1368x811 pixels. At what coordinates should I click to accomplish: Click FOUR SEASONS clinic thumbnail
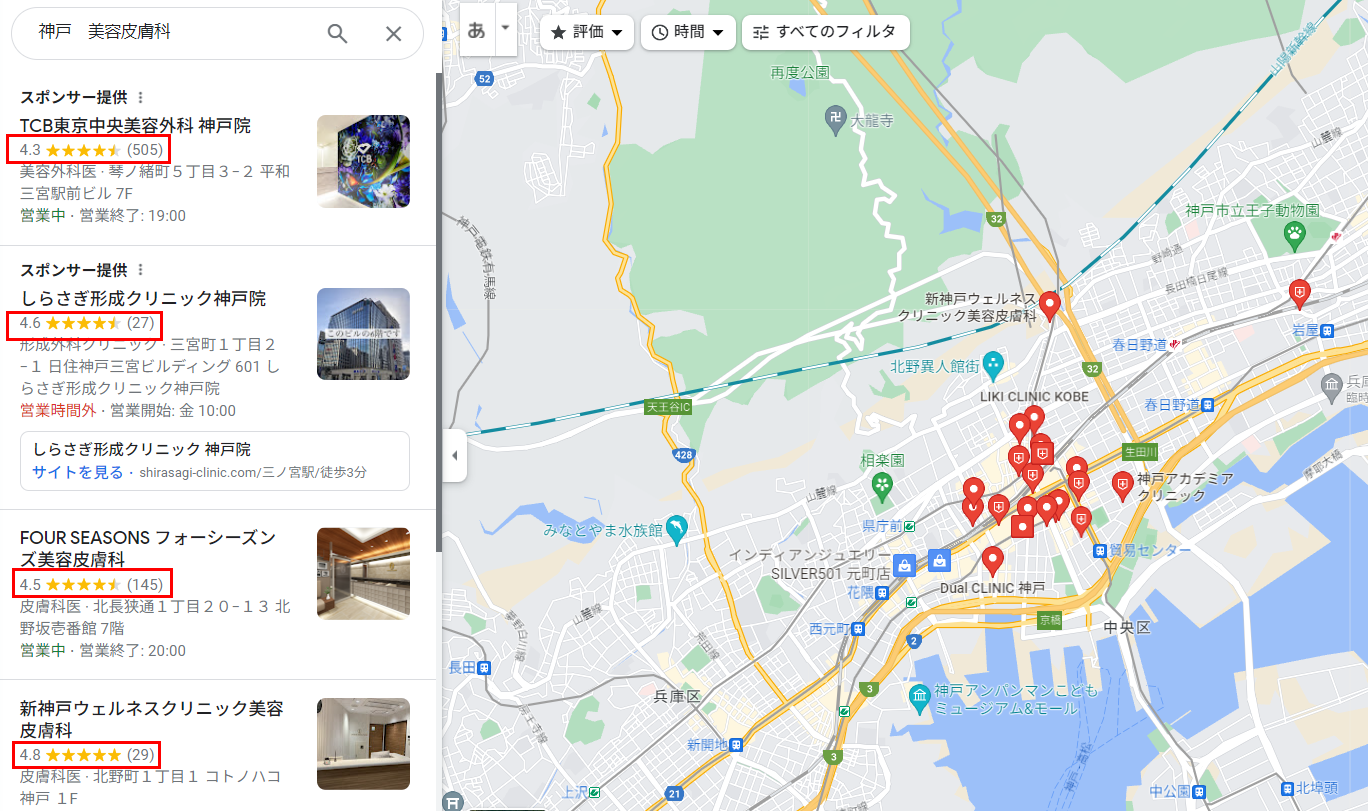(363, 574)
